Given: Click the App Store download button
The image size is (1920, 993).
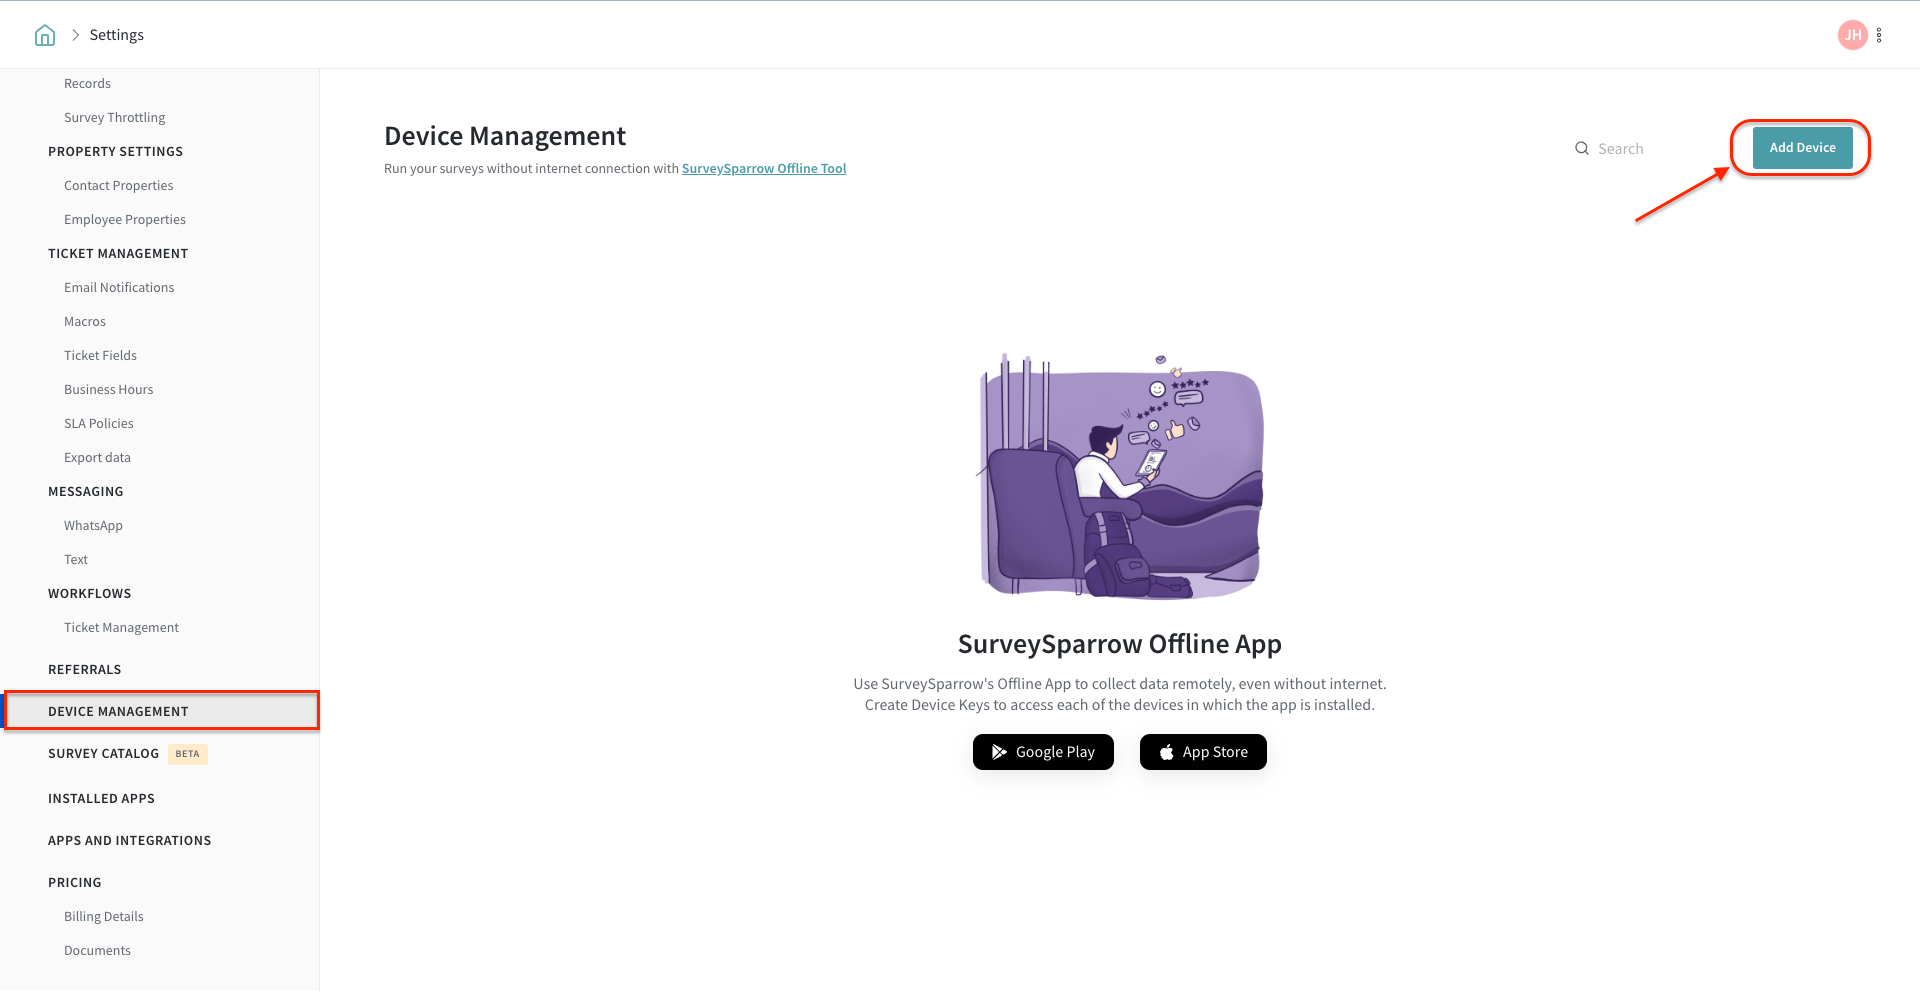Looking at the screenshot, I should click(1203, 752).
